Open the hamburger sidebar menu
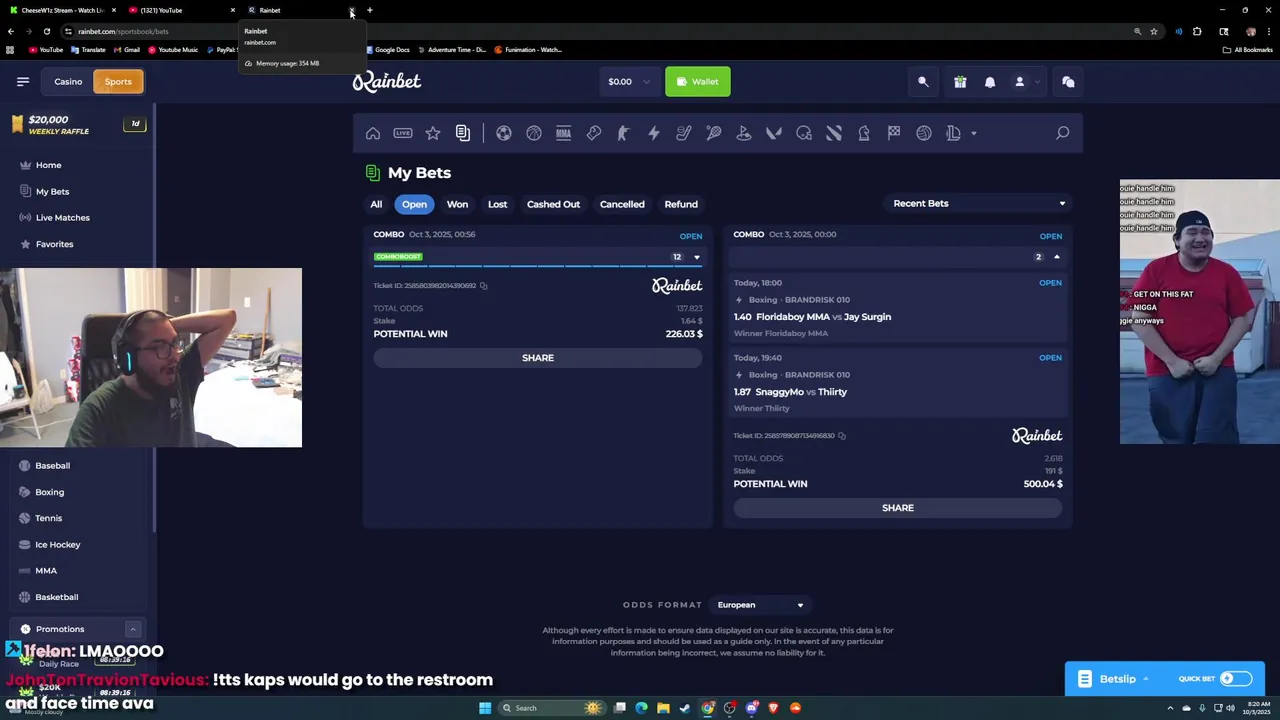Screen dimensions: 1280x720 [23, 81]
